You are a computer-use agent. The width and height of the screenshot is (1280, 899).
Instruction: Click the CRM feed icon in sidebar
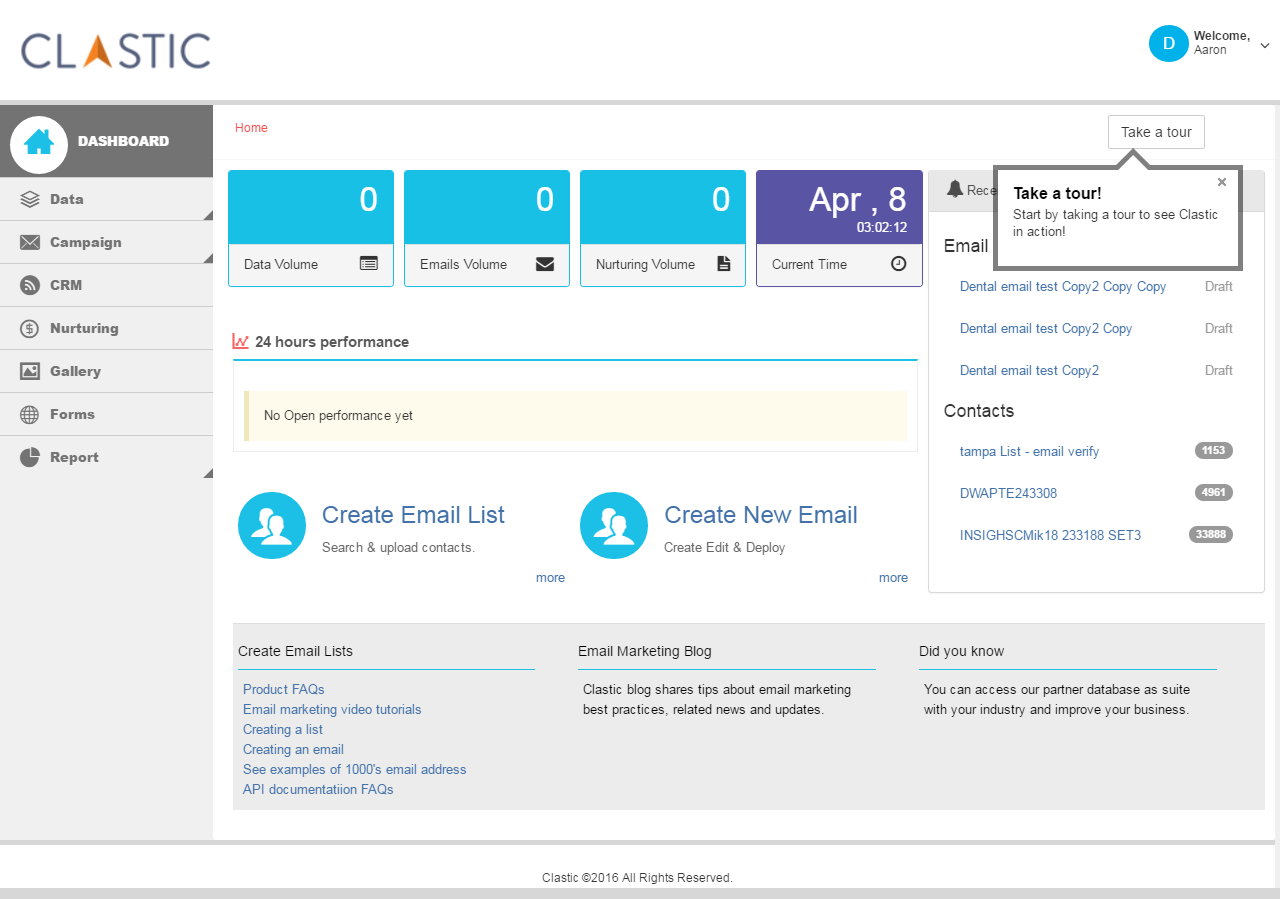[x=30, y=285]
